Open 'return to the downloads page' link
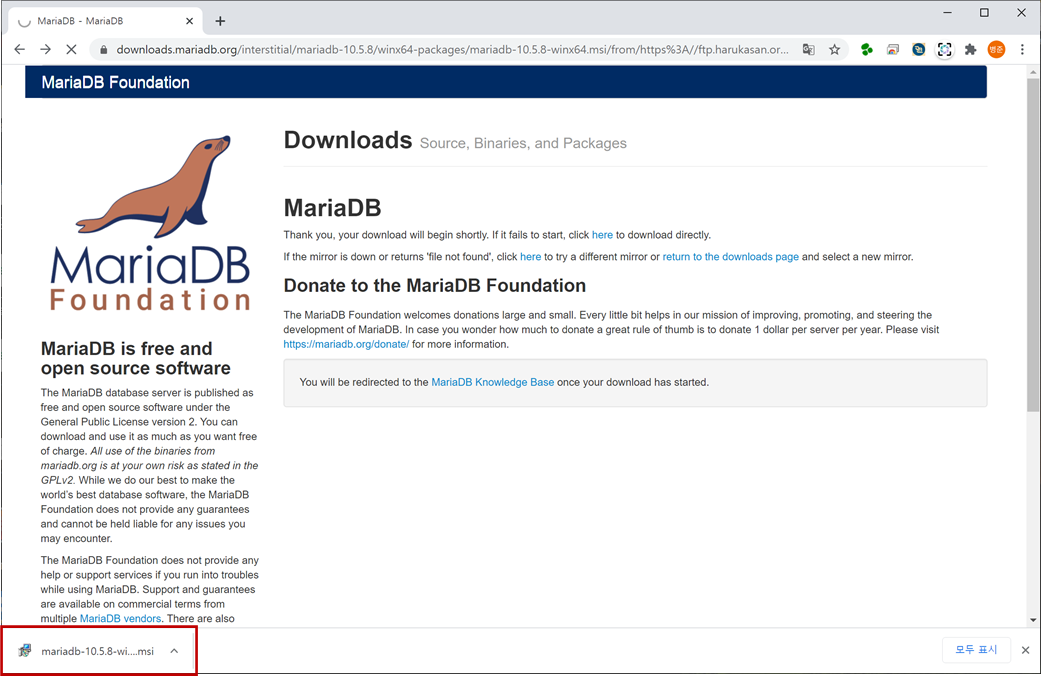 click(x=730, y=257)
